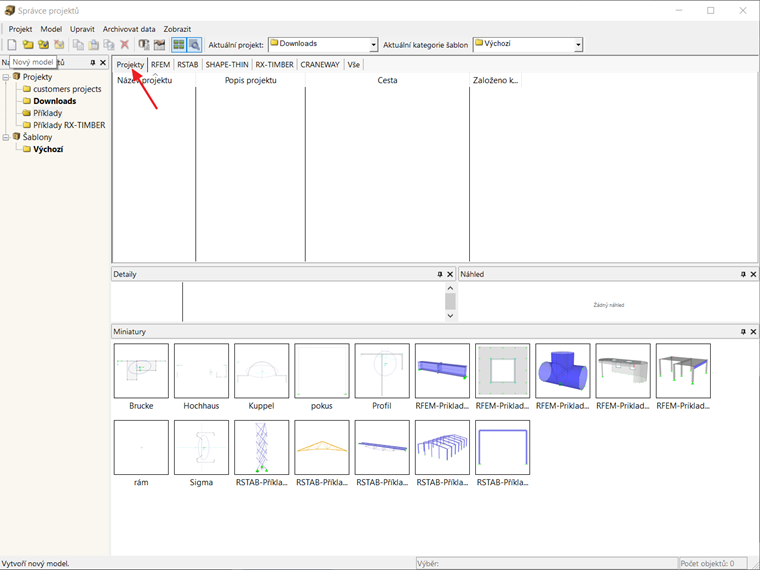This screenshot has width=760, height=570.
Task: Open the Model menu
Action: (x=51, y=29)
